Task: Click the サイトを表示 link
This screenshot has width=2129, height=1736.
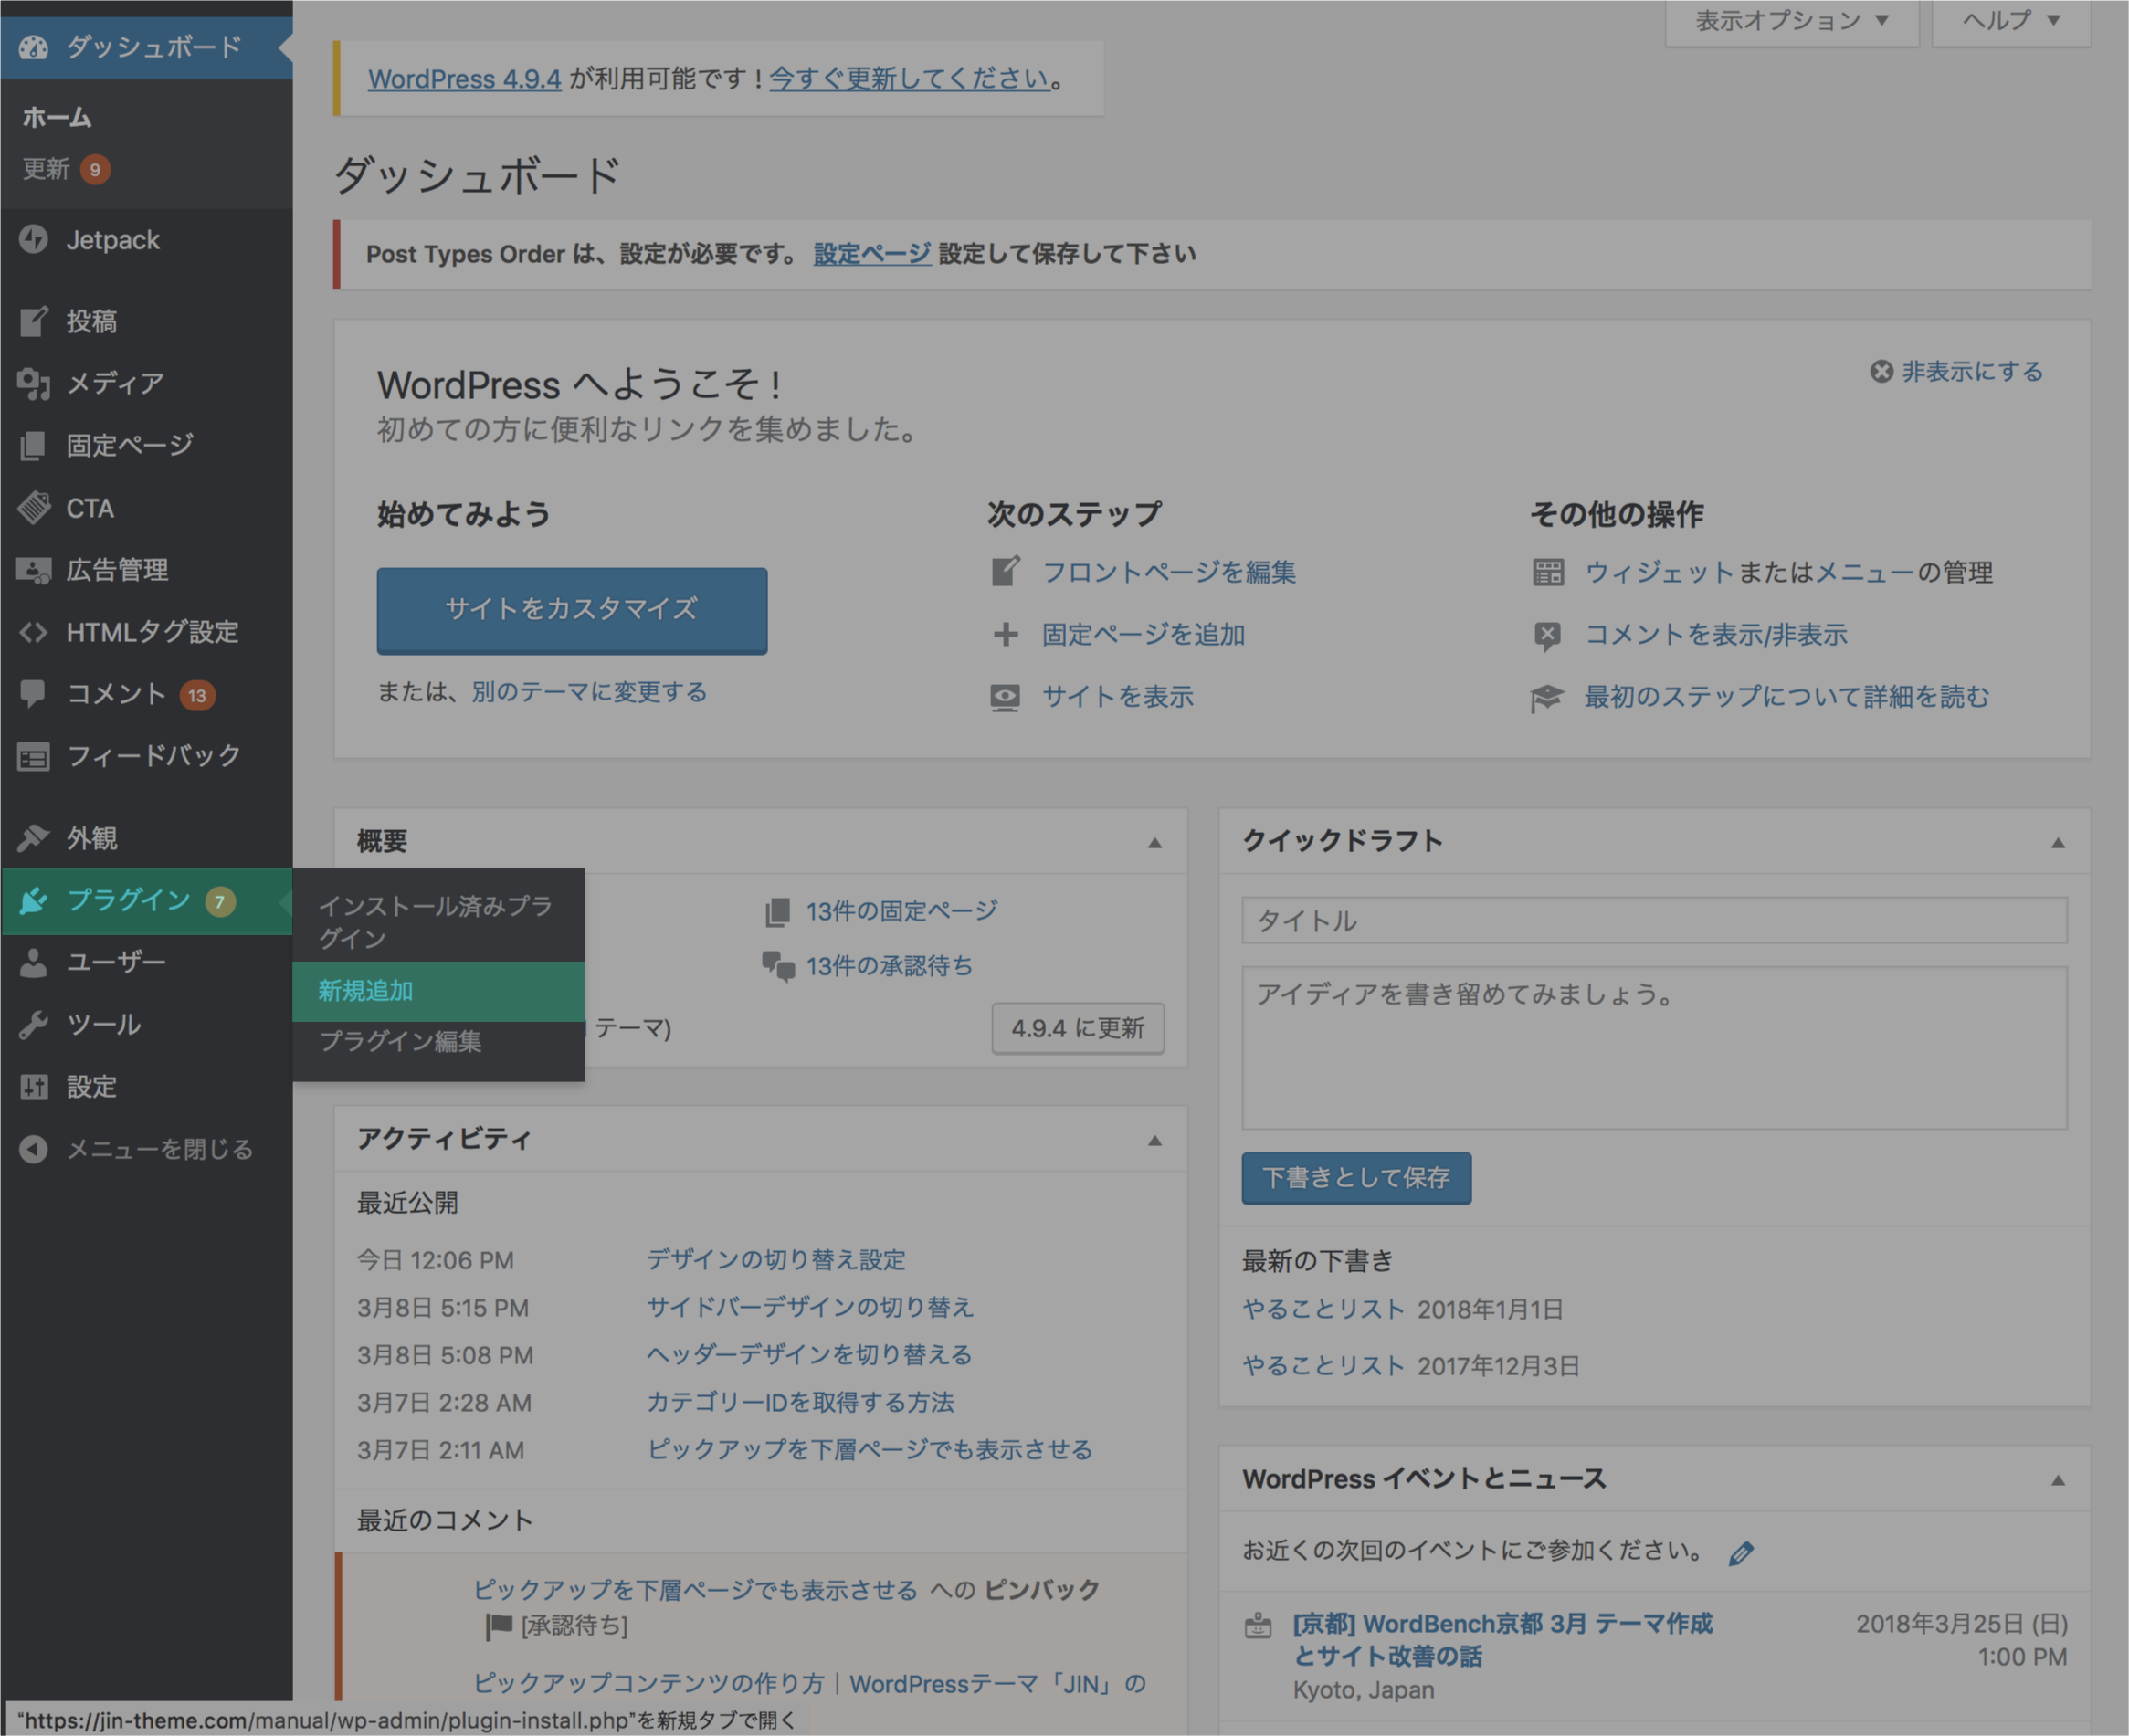Action: point(1118,697)
